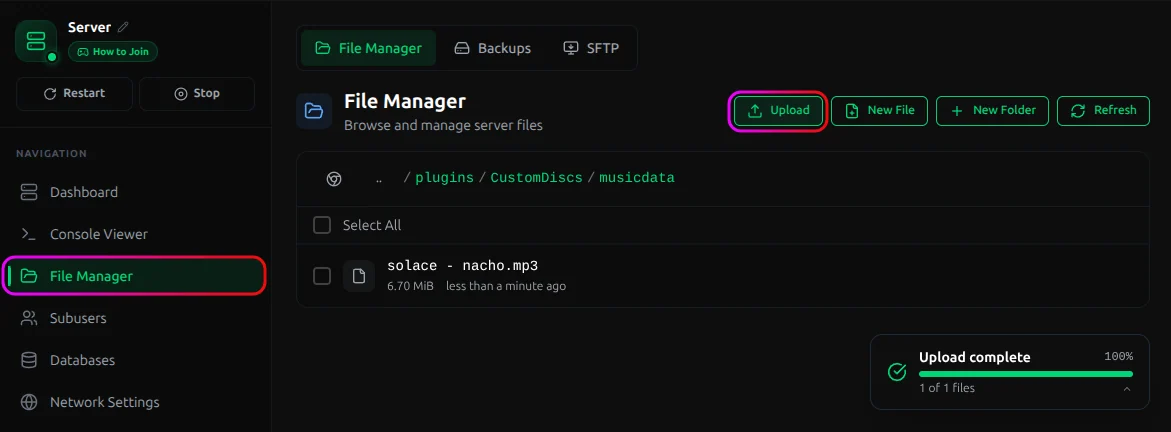Screen dimensions: 1171x432
Task: Select File Manager in sidebar navigation
Action: click(134, 276)
